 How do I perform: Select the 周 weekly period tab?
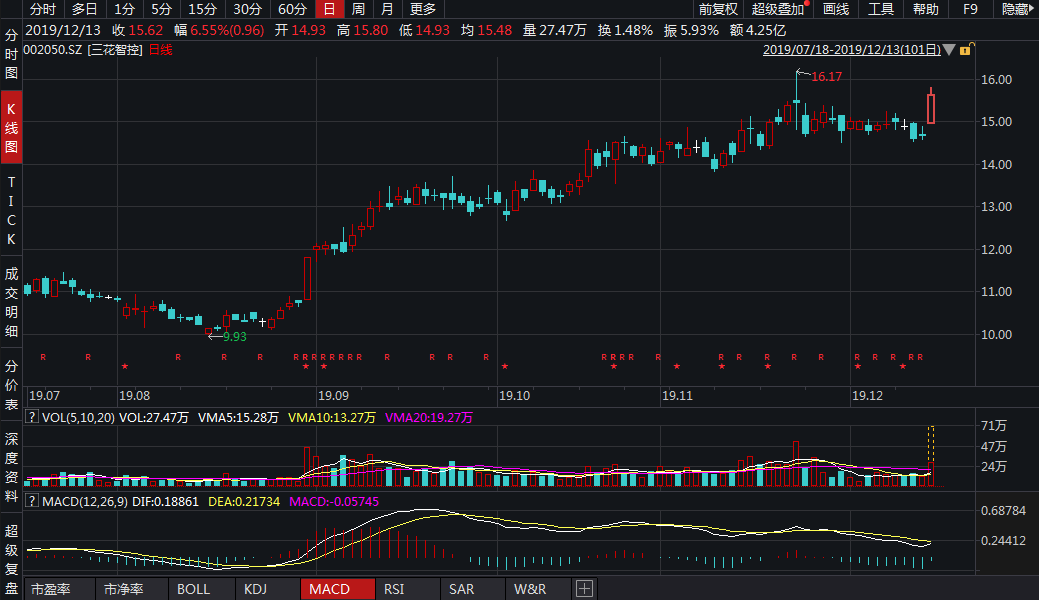pos(358,9)
